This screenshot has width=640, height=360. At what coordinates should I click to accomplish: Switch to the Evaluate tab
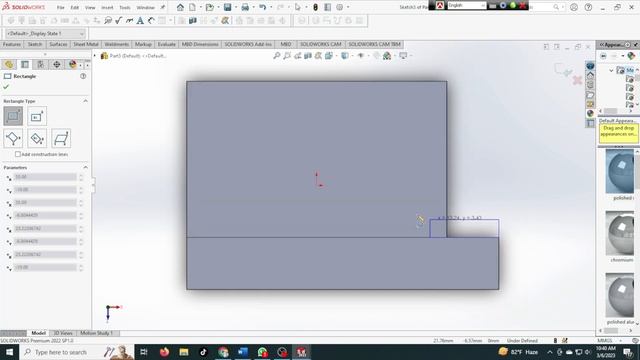(167, 44)
